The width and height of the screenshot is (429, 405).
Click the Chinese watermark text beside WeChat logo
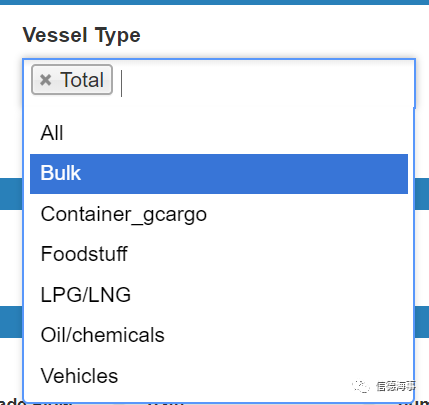(396, 386)
